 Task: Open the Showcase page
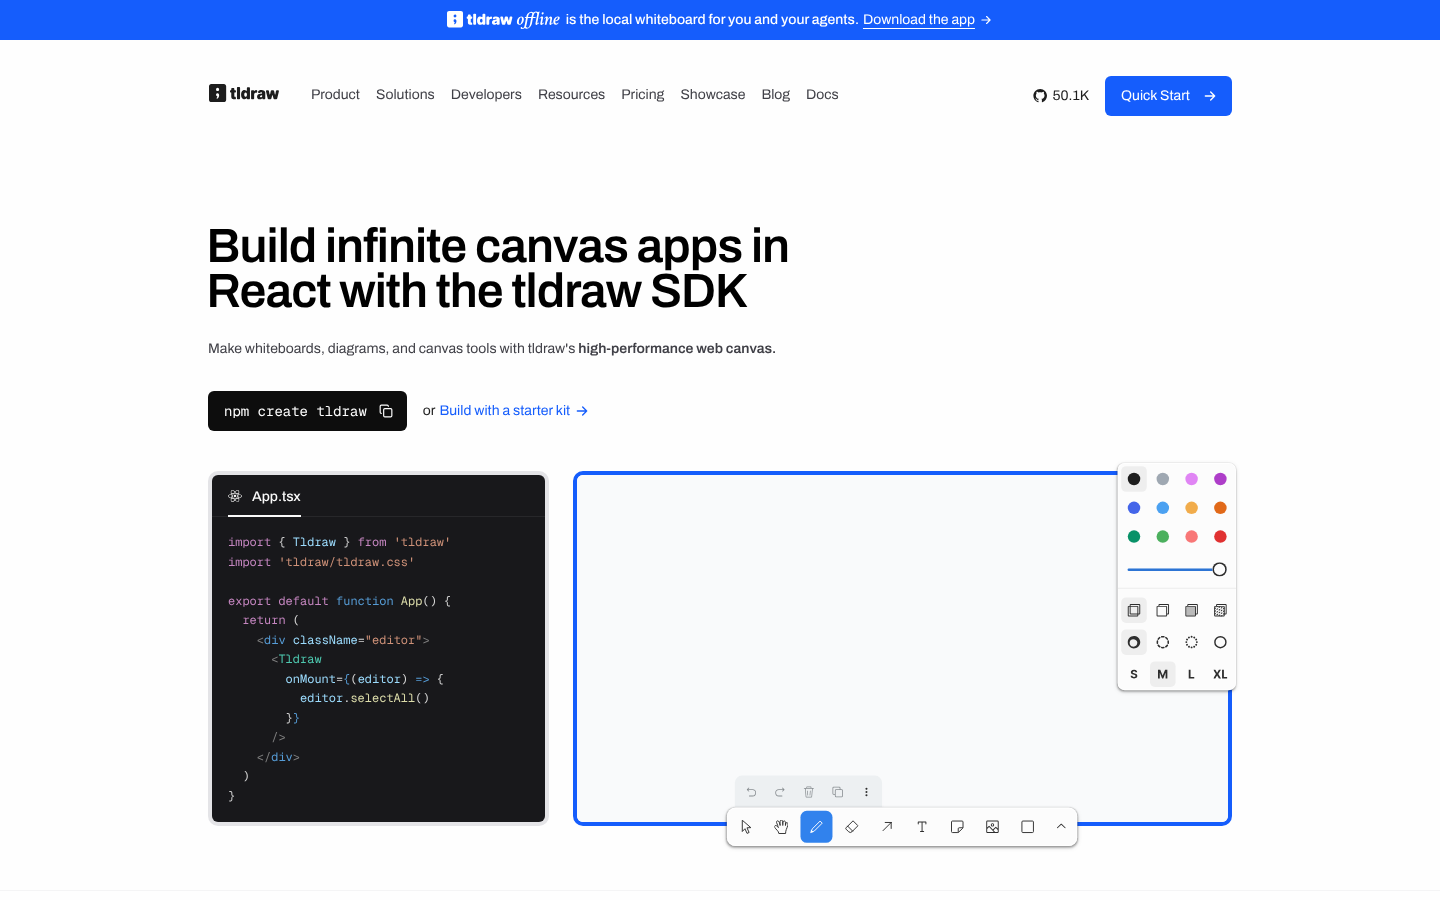point(713,95)
